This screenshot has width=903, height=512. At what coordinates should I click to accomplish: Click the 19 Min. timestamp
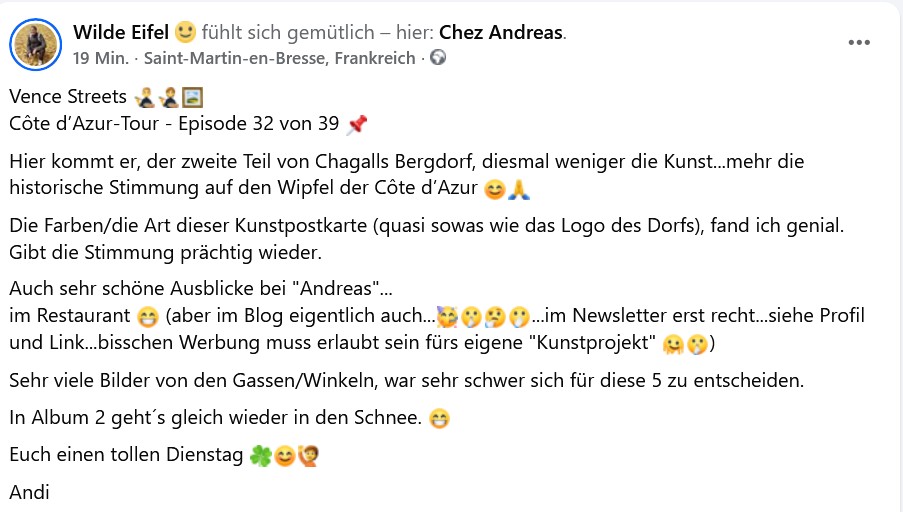[101, 58]
